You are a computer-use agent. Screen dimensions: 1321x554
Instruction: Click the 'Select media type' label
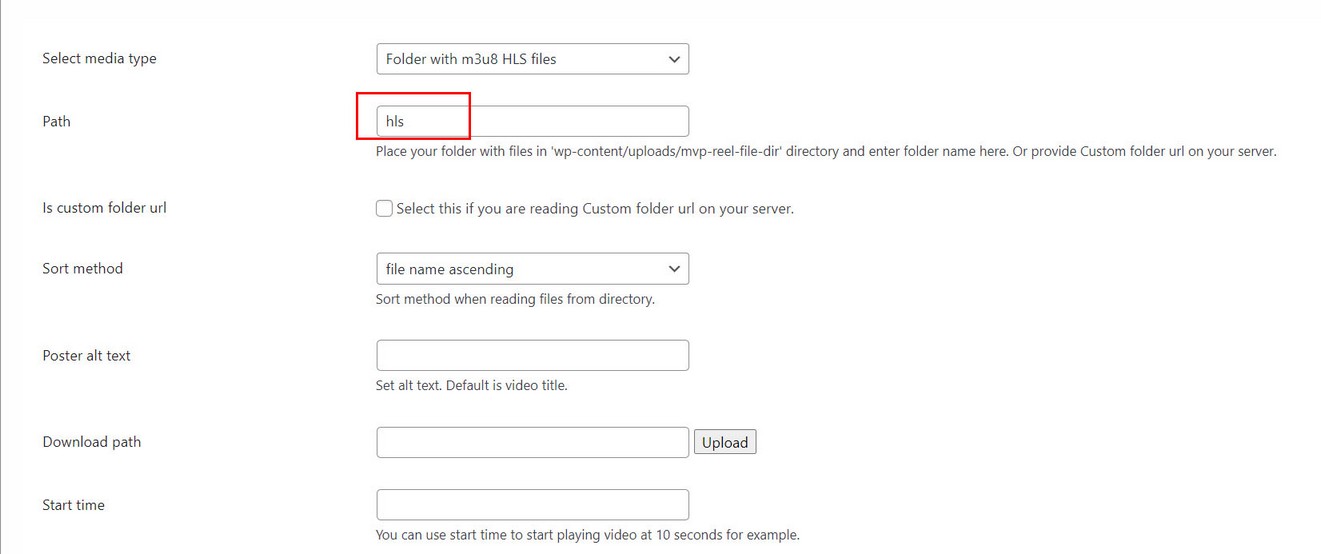(99, 59)
